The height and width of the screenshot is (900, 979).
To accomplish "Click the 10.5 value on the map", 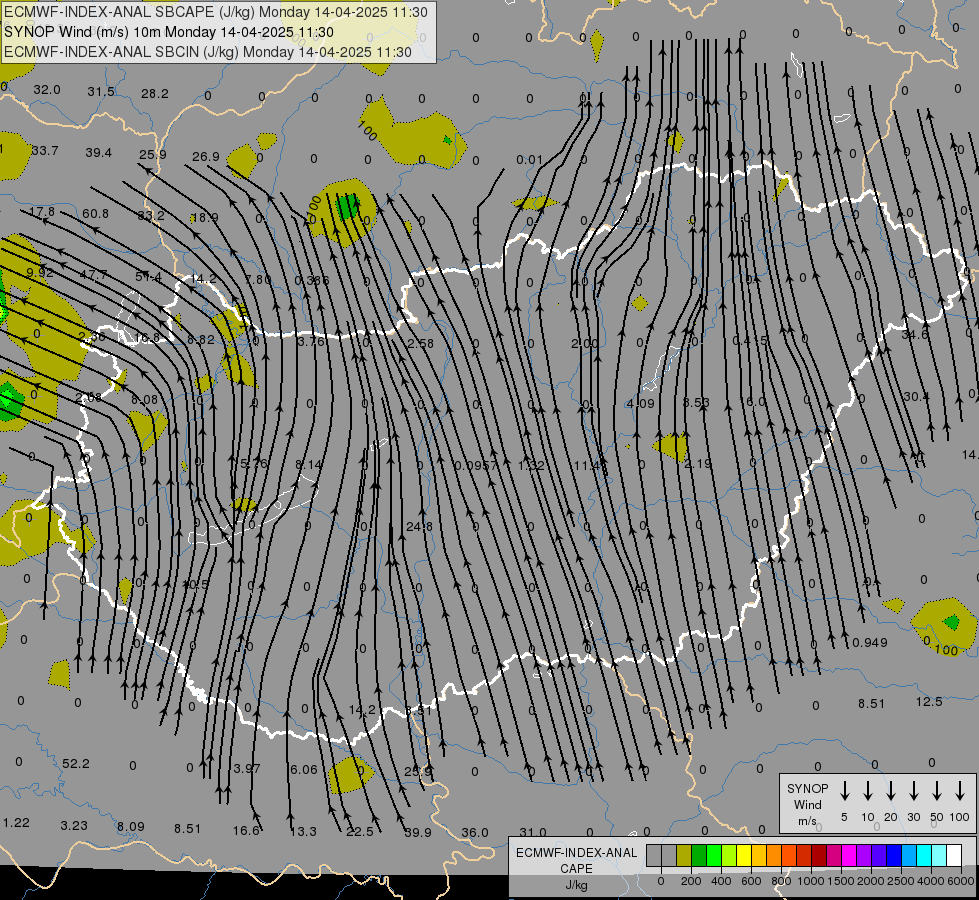I will (195, 585).
